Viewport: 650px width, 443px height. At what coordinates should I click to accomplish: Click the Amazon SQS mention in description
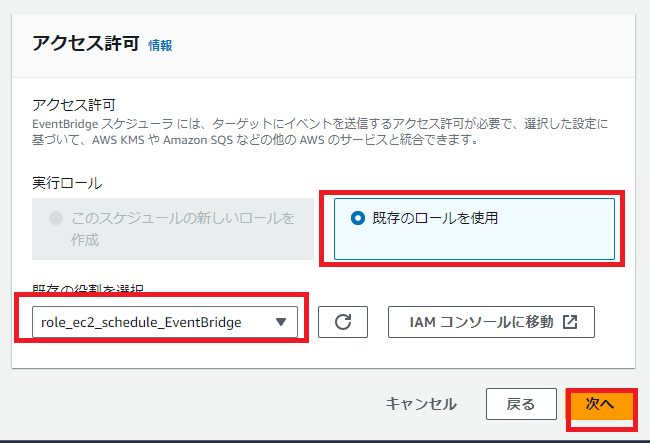click(x=204, y=140)
